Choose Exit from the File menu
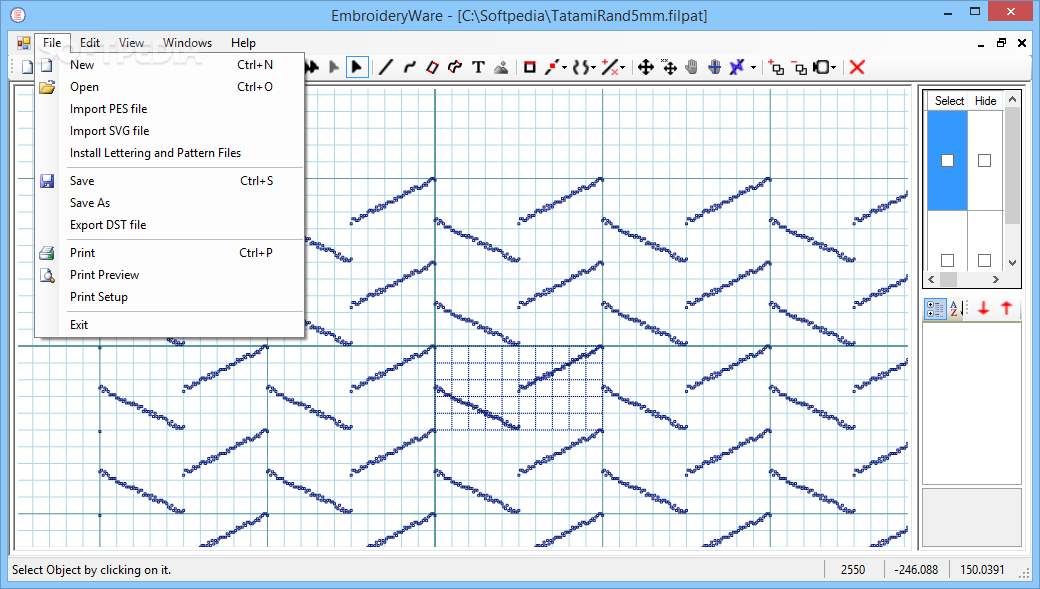 click(170, 325)
